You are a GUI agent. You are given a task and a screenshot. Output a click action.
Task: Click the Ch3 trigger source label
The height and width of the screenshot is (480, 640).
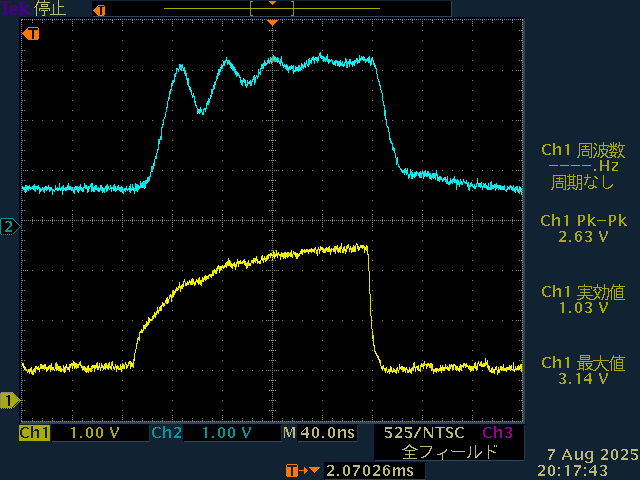(x=497, y=433)
